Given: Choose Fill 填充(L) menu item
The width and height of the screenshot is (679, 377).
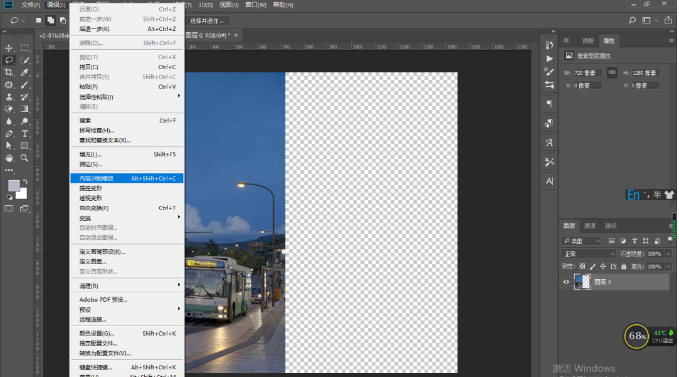Looking at the screenshot, I should click(x=127, y=154).
